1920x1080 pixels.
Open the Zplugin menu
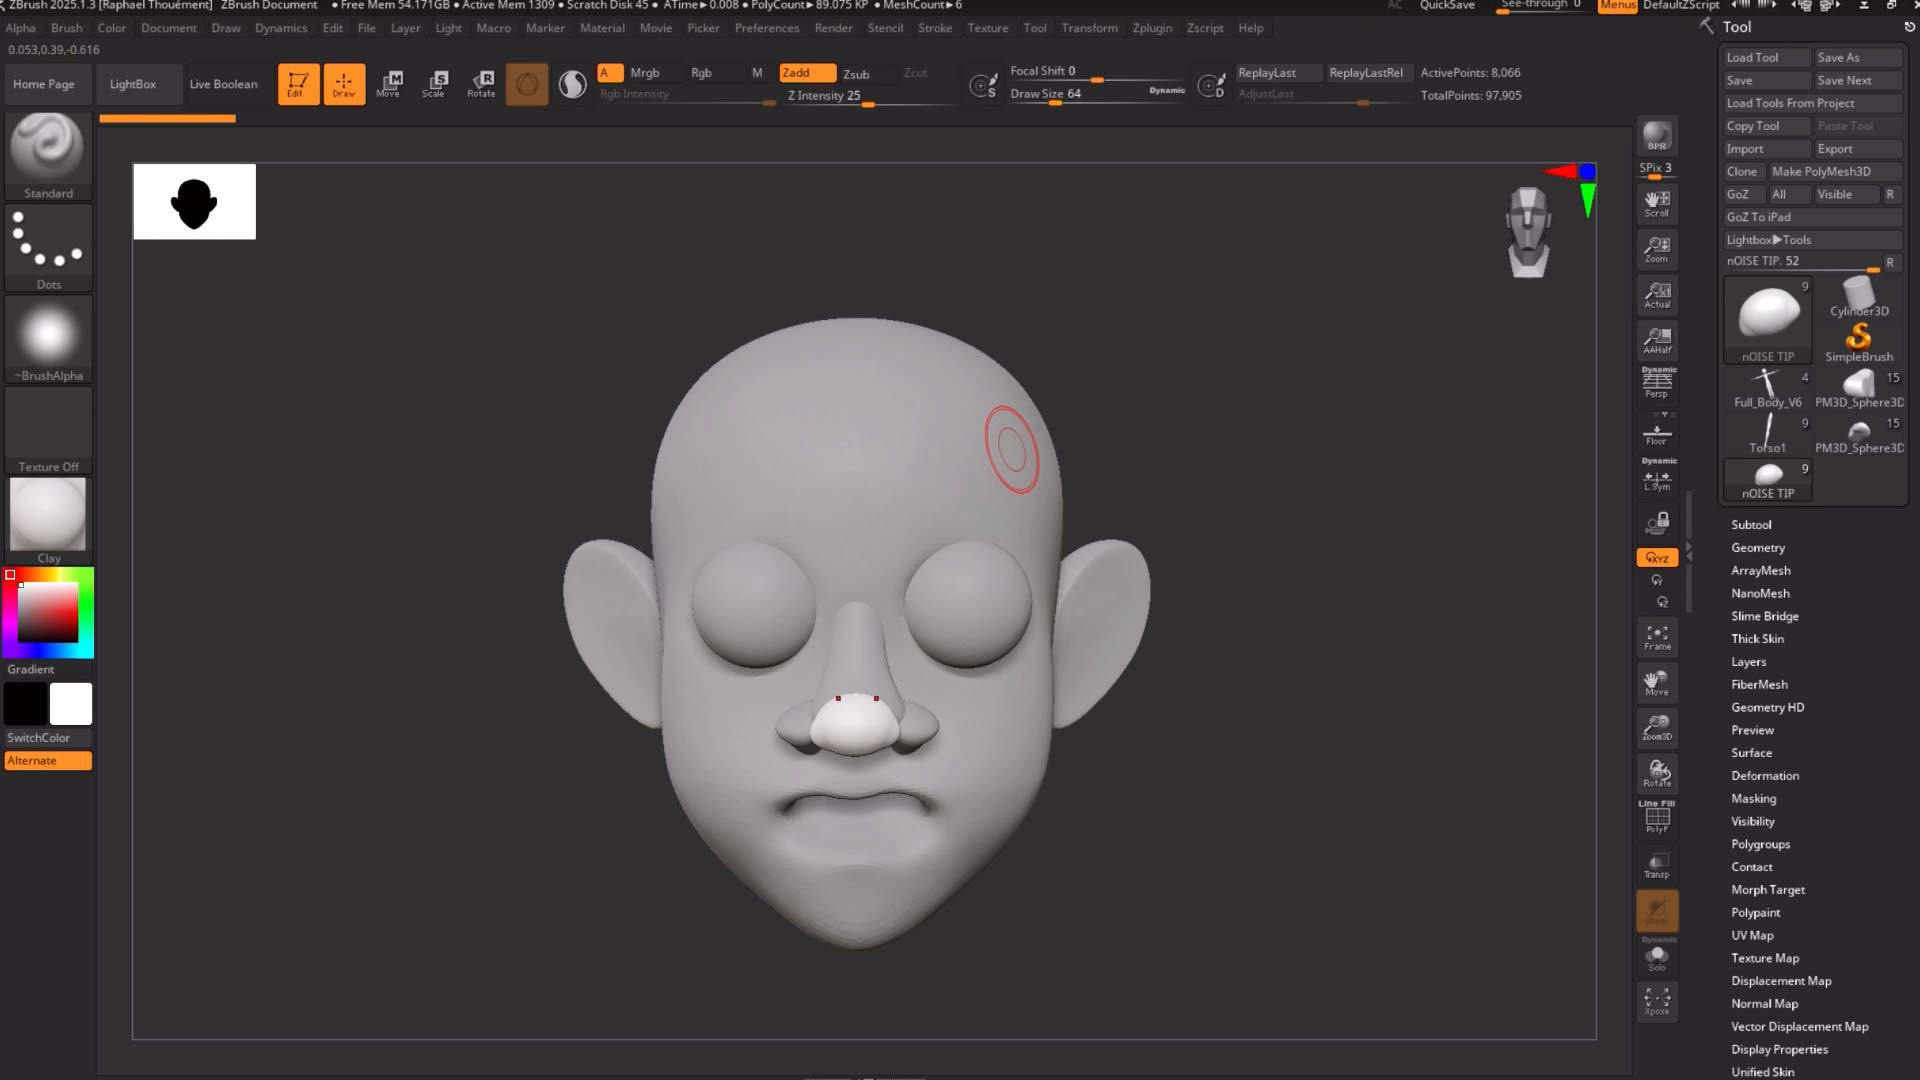pyautogui.click(x=1152, y=28)
